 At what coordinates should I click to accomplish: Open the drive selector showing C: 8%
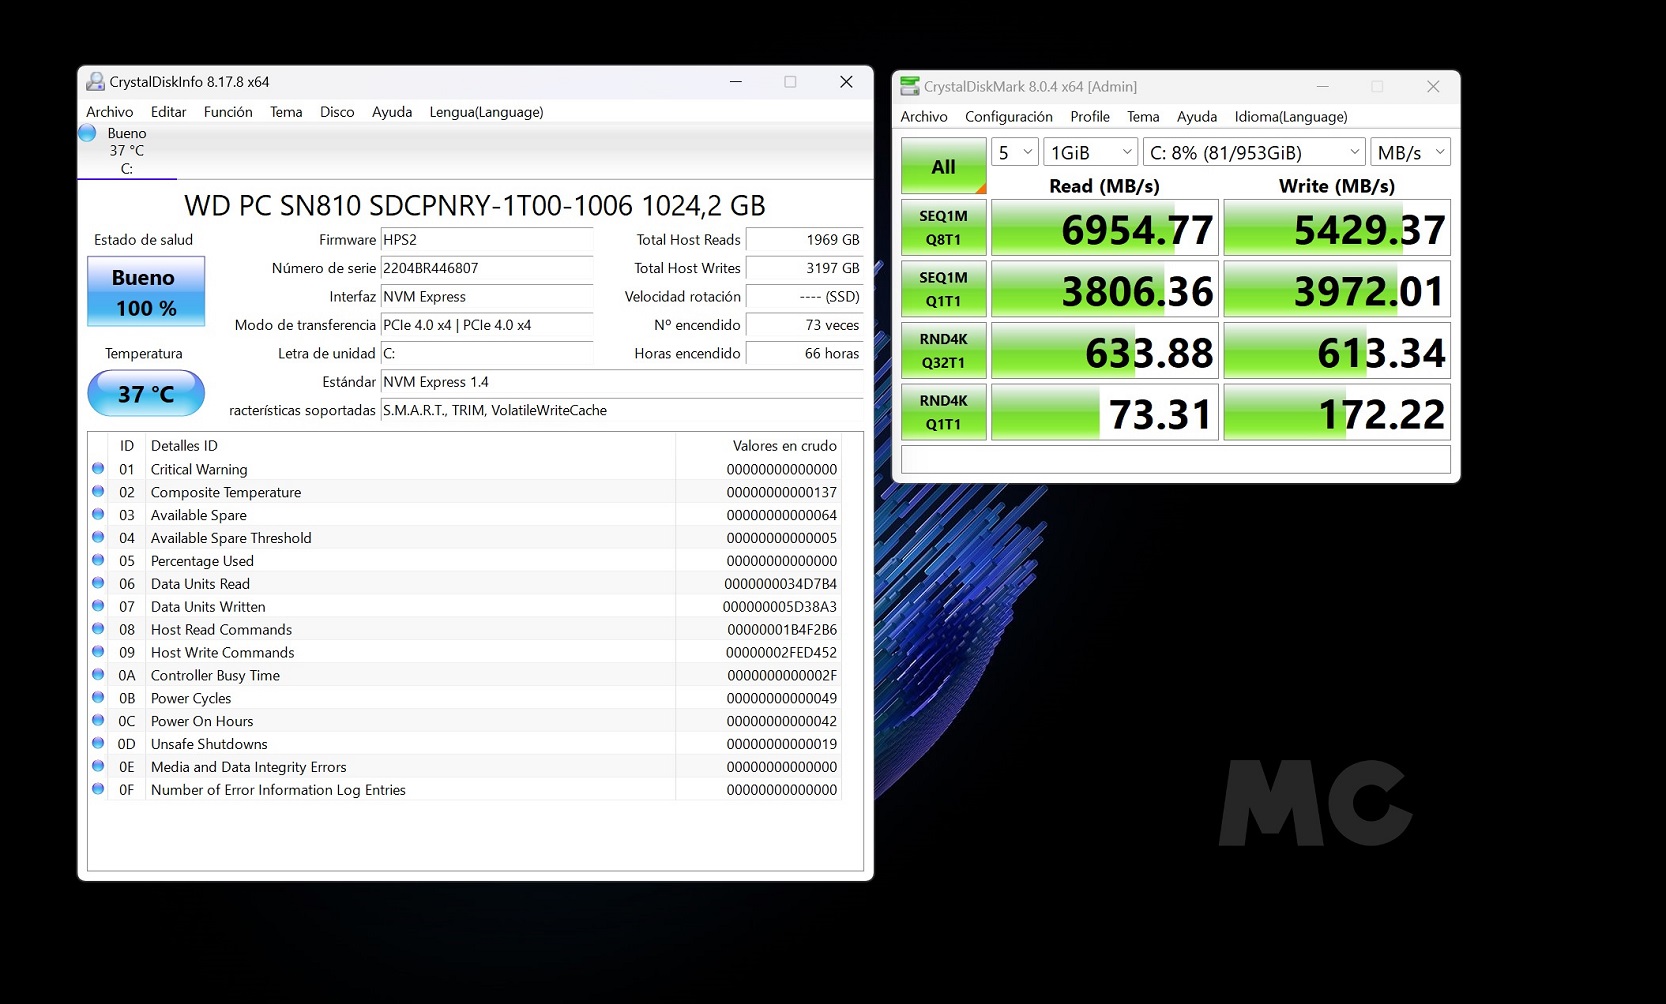[x=1254, y=152]
